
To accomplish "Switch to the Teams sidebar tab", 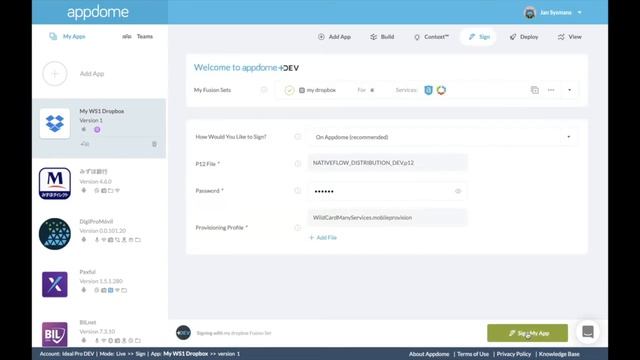I will click(x=138, y=36).
